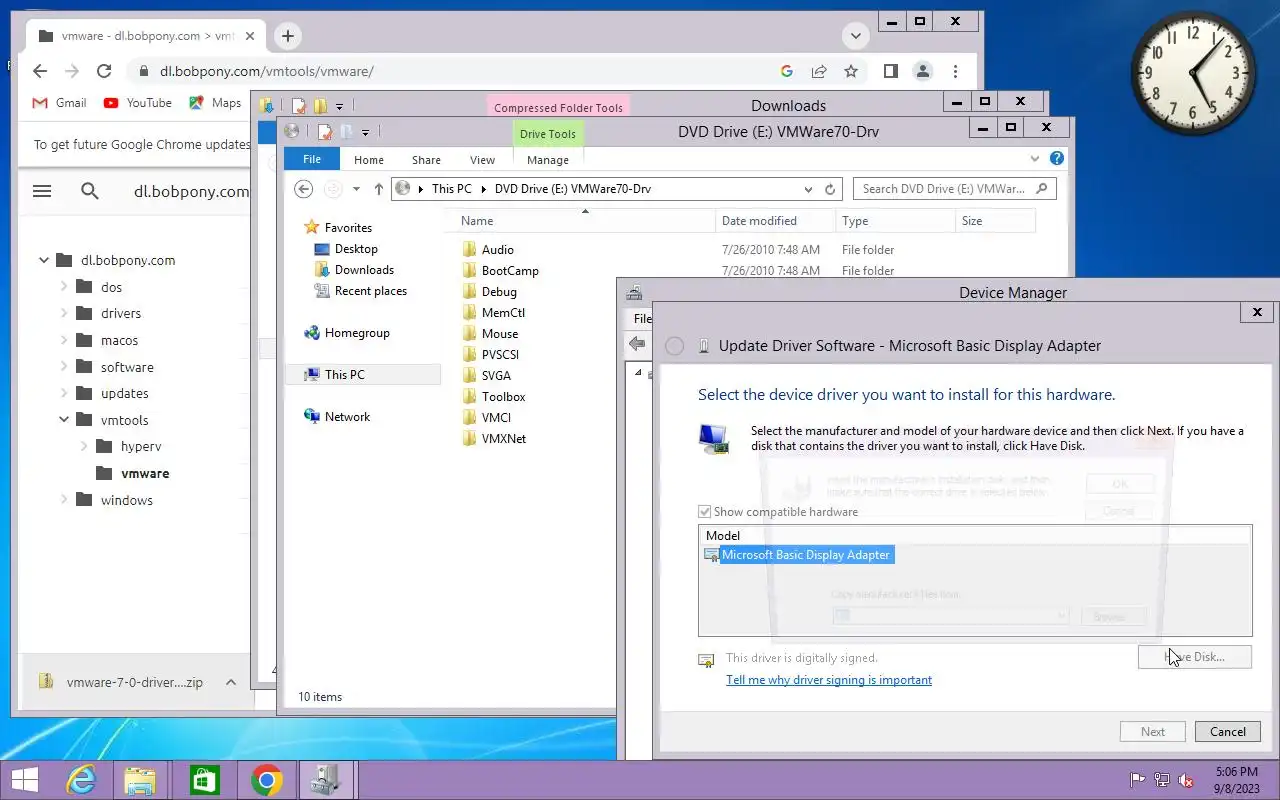Click the volume icon in system tray
This screenshot has width=1280, height=800.
(x=1186, y=780)
